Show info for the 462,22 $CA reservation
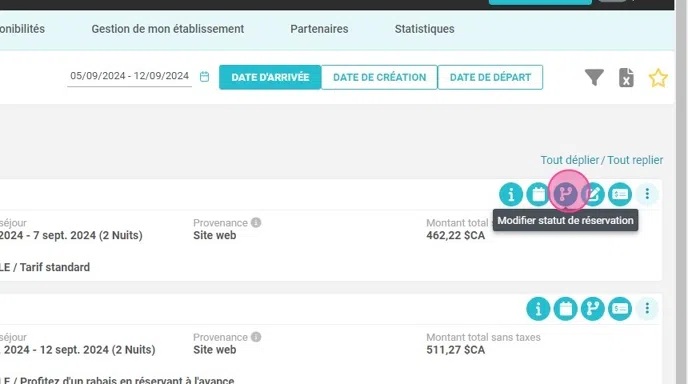 tap(511, 194)
